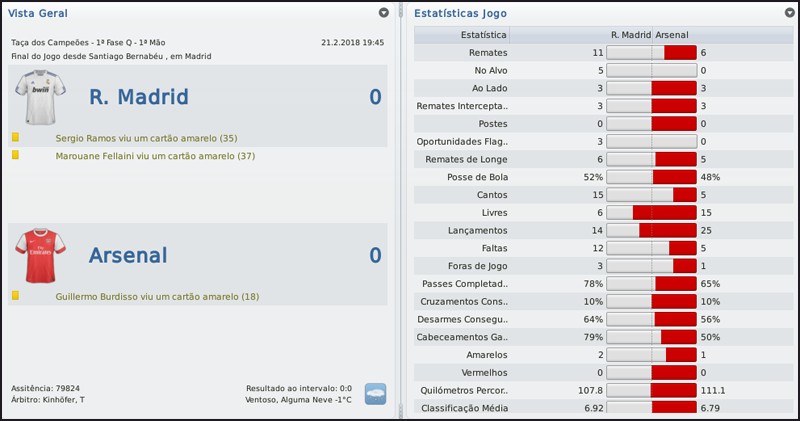
Task: Click the Arsenal red kit icon
Action: pos(40,255)
